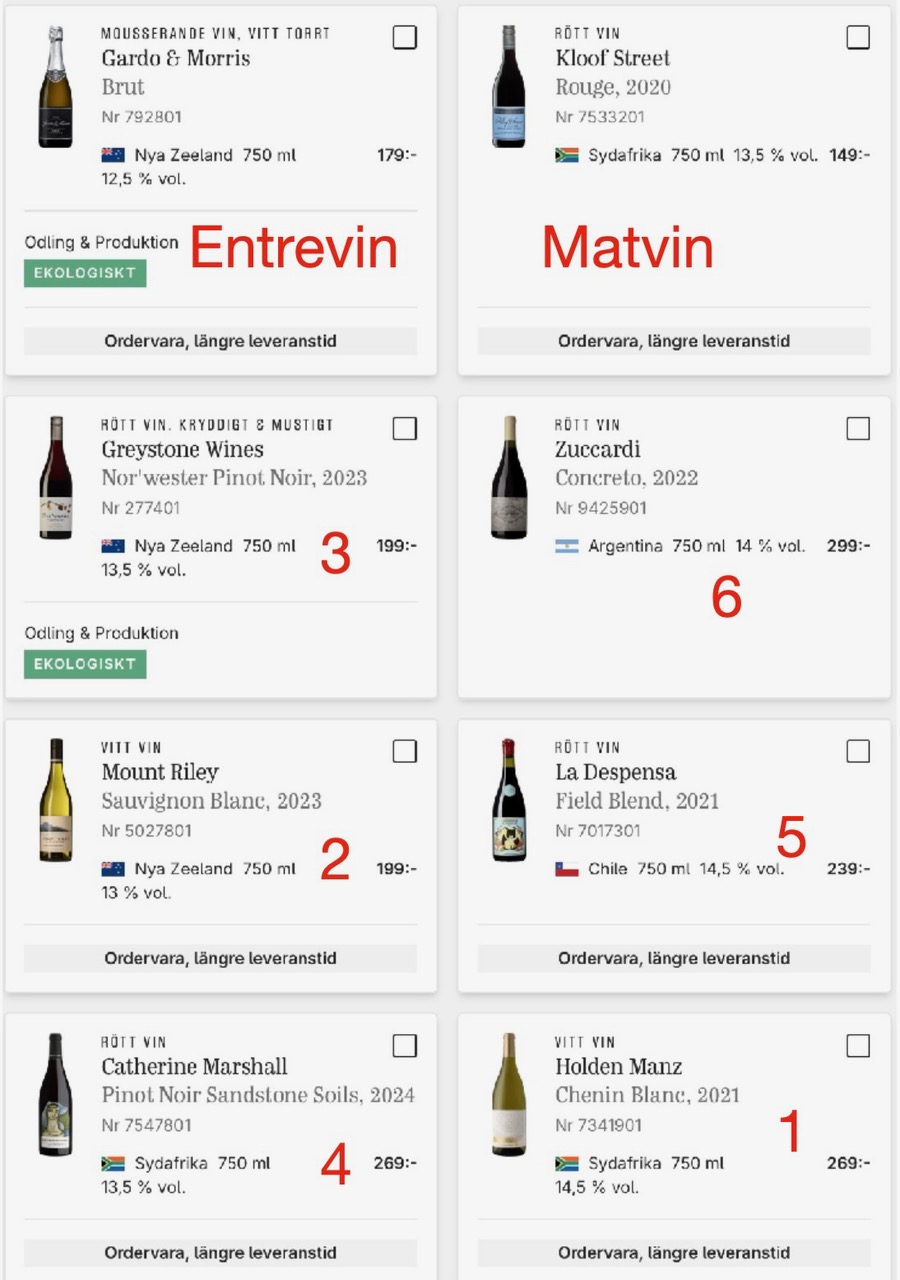Image resolution: width=900 pixels, height=1280 pixels.
Task: Click the EKOLOGISKT badge under Greystone Wines
Action: point(85,664)
